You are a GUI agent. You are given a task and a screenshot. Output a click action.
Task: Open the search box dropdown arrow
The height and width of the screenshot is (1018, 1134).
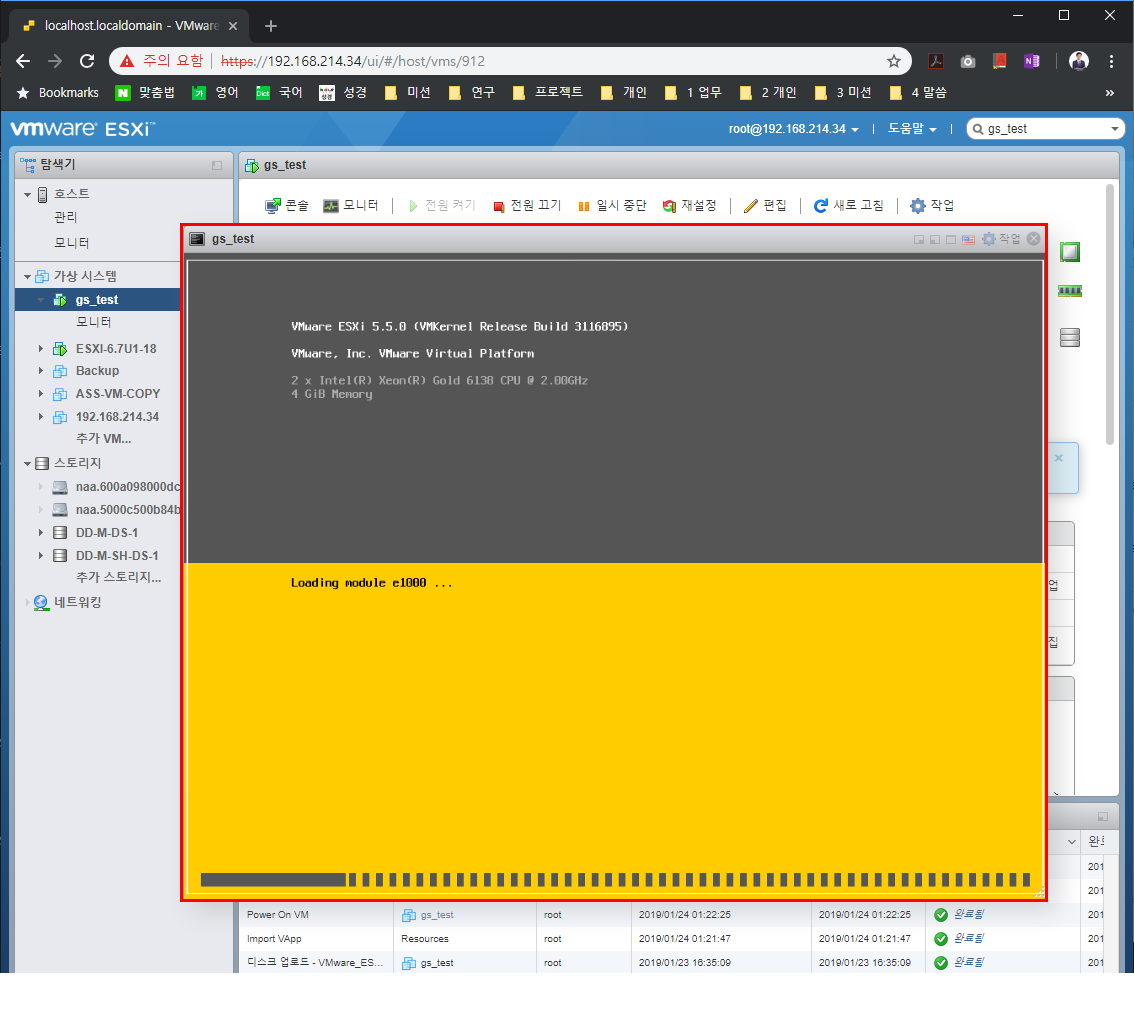click(1114, 129)
